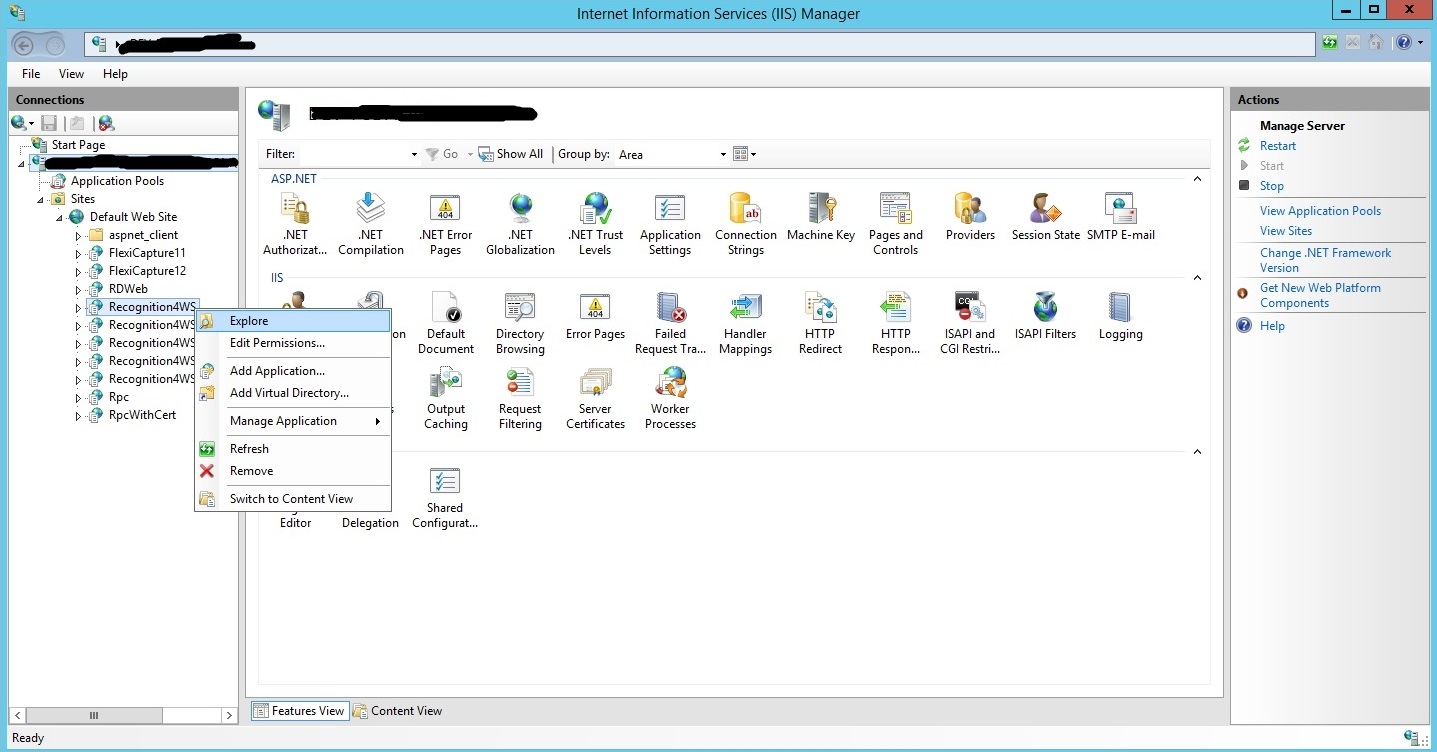Viewport: 1437px width, 752px height.
Task: Open the SMTP E-mail feature
Action: pyautogui.click(x=1120, y=218)
